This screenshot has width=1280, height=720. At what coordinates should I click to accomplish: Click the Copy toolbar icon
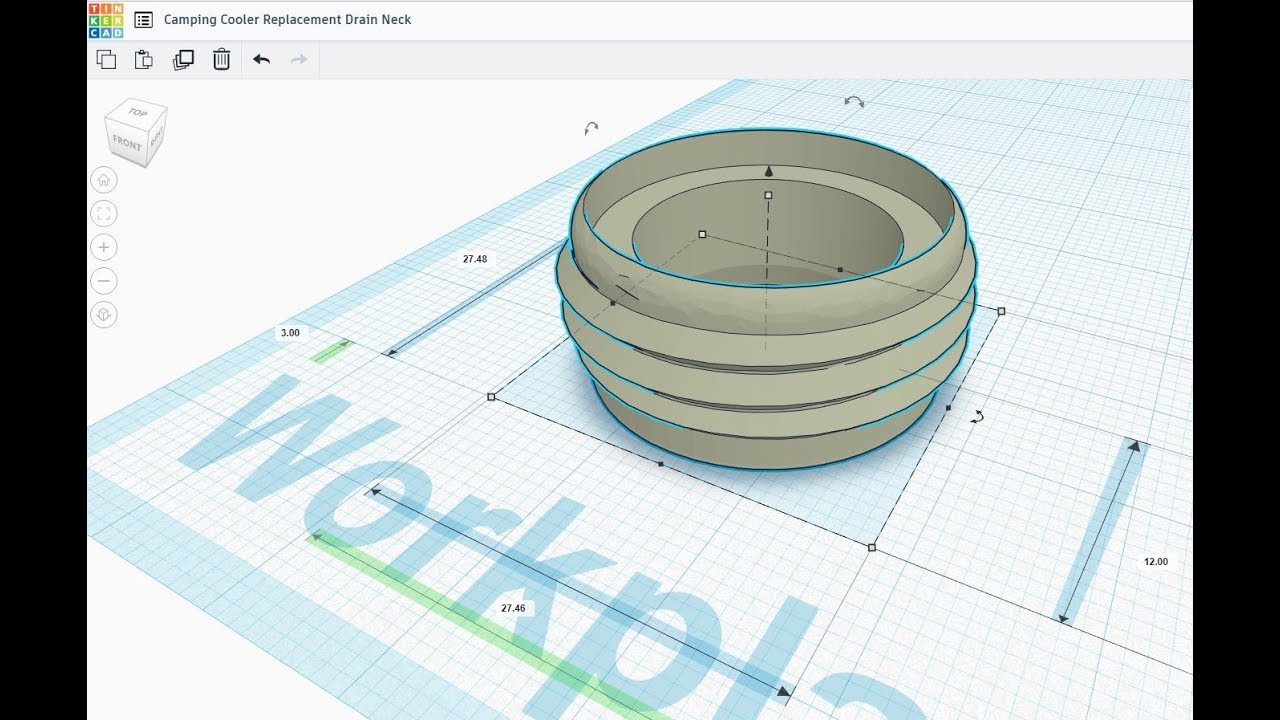[106, 59]
